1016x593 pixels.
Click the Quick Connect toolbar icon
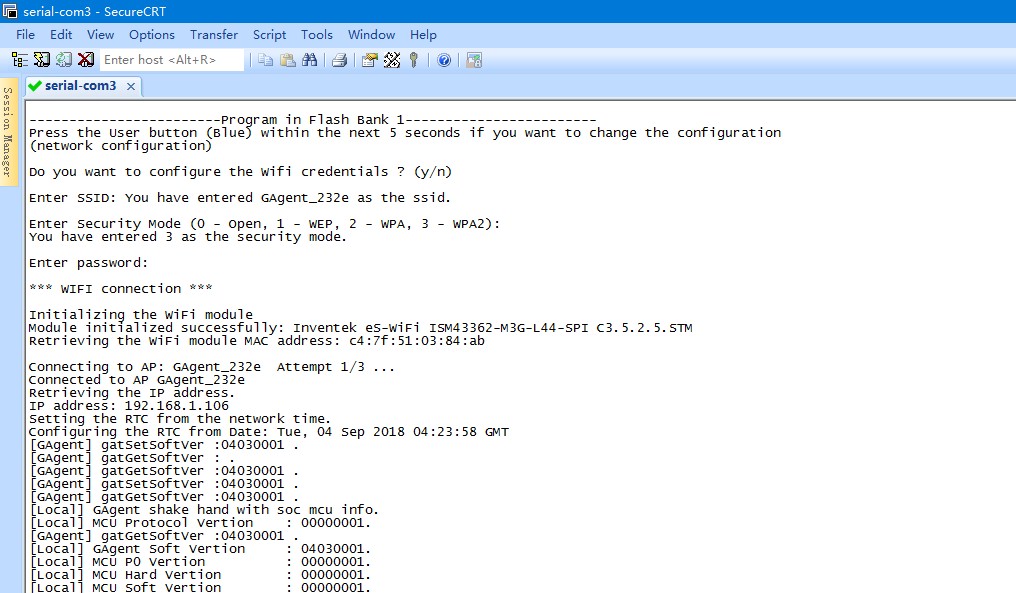[x=42, y=60]
